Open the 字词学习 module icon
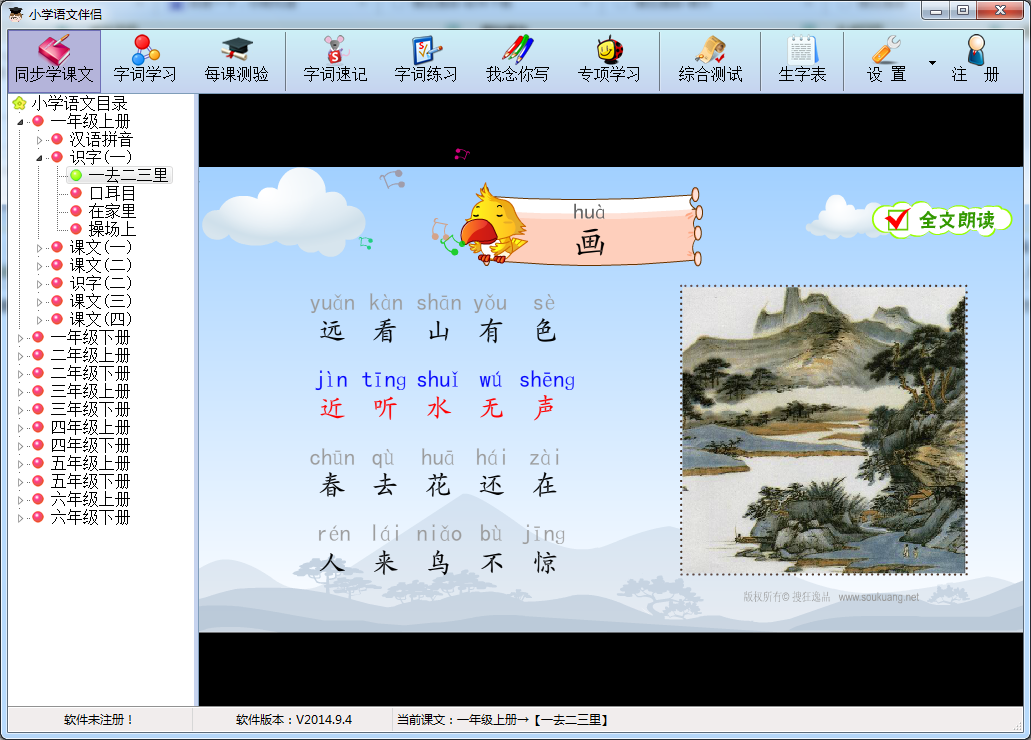This screenshot has height=740, width=1031. coord(145,60)
